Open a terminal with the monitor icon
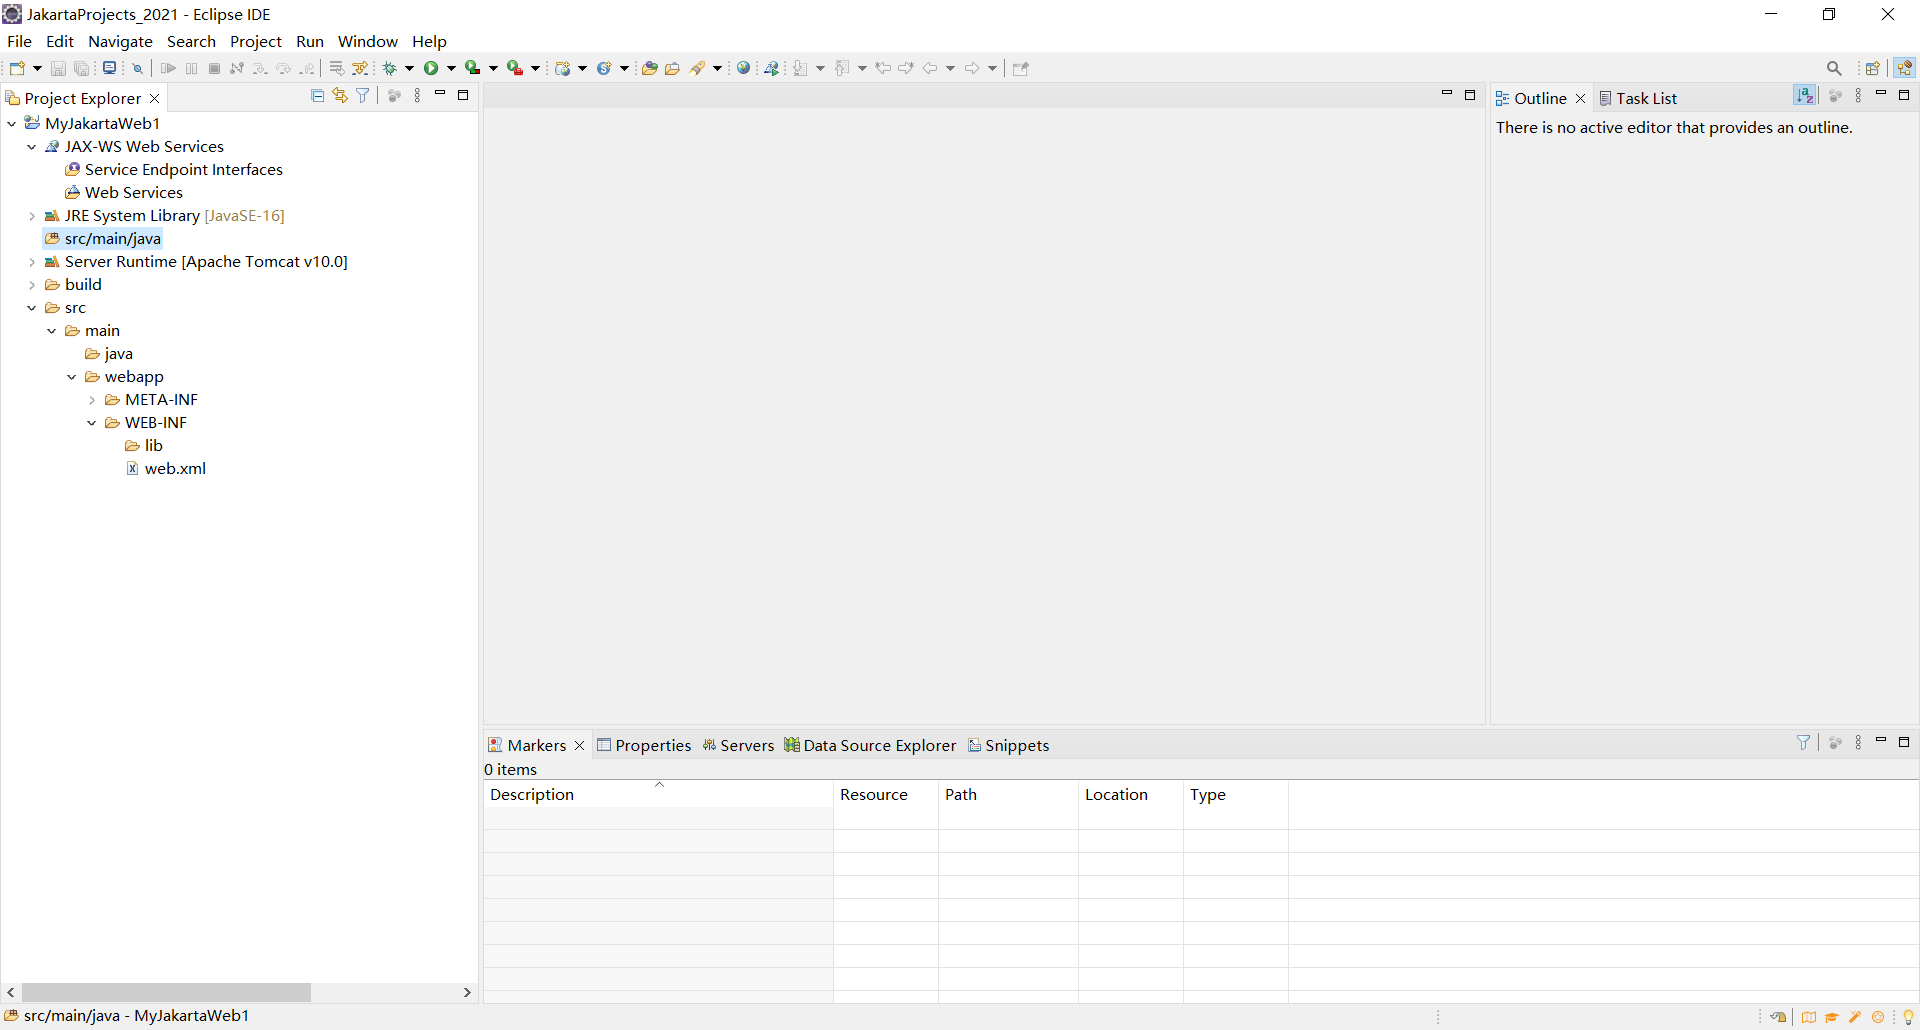 pos(110,68)
